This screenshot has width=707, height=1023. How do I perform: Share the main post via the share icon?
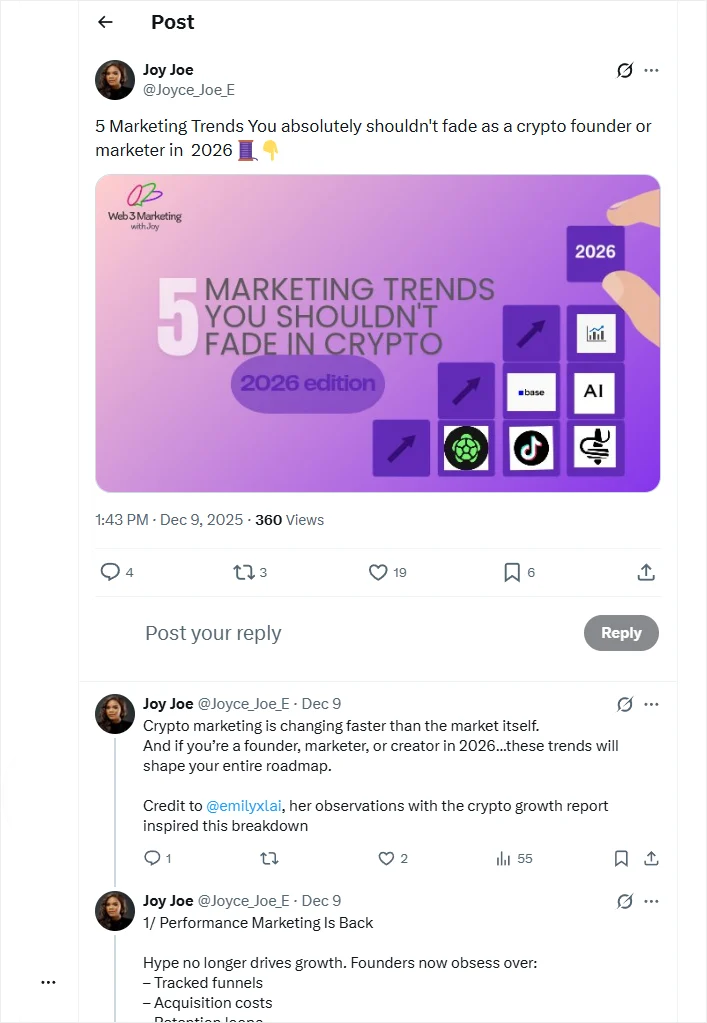pos(645,572)
